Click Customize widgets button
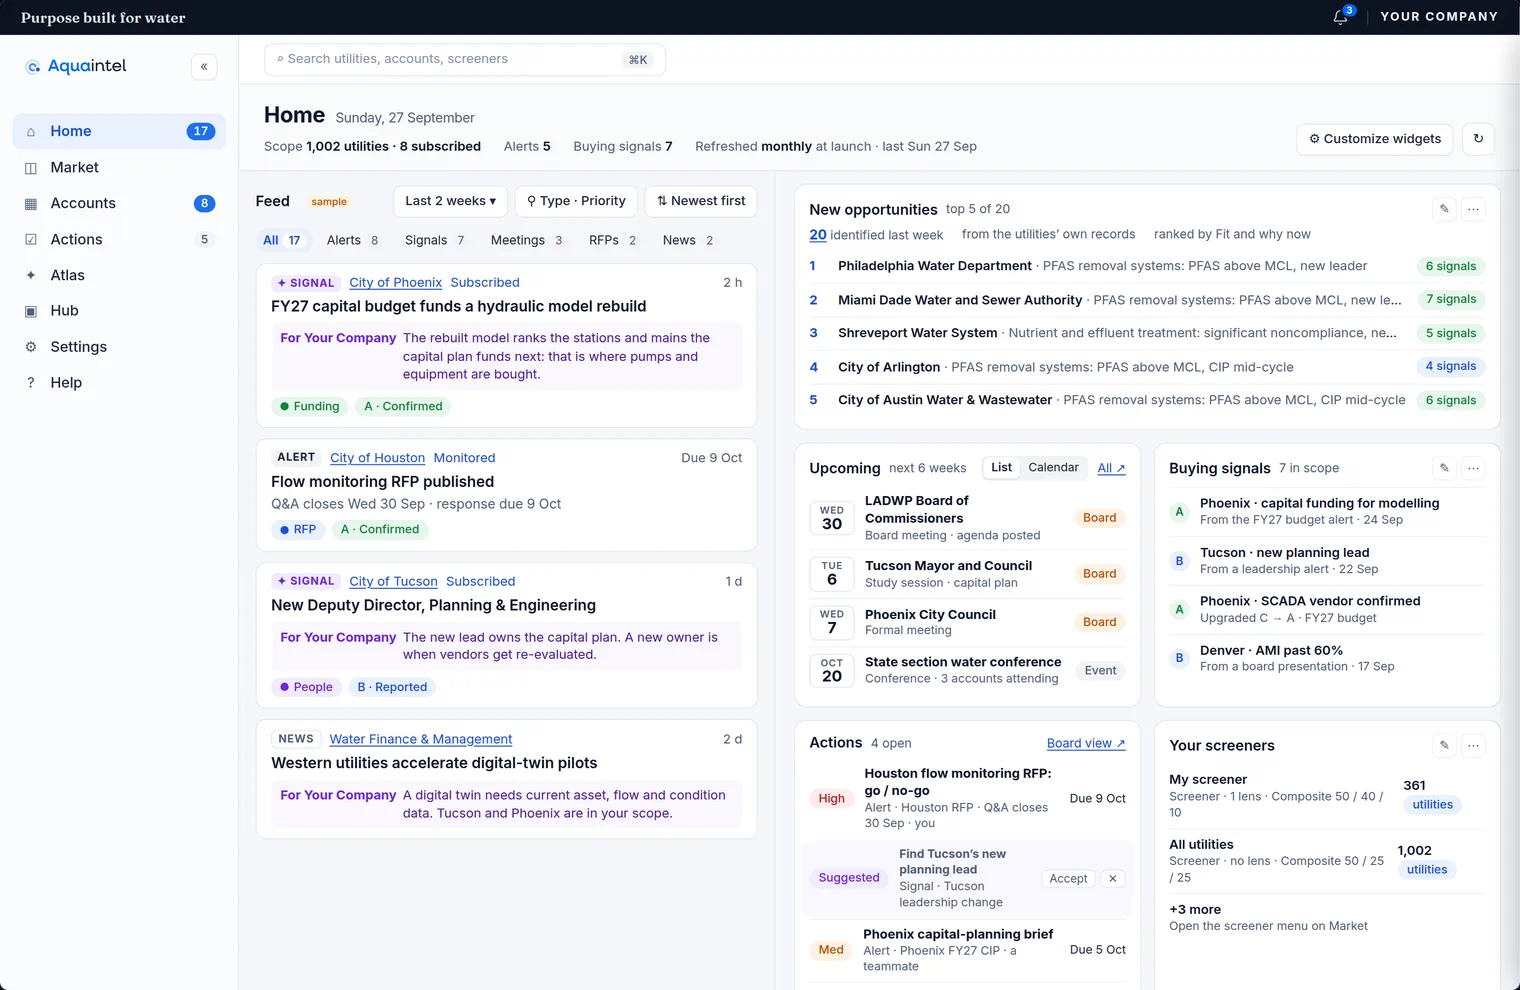The image size is (1520, 990). point(1375,139)
